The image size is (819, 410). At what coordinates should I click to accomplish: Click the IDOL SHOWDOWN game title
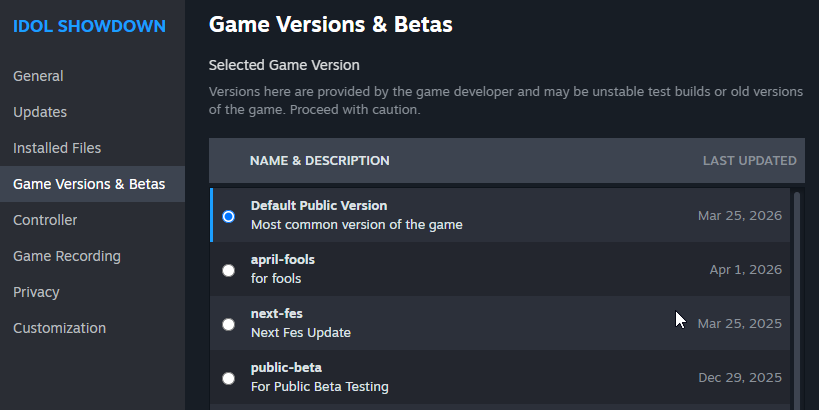pos(89,26)
